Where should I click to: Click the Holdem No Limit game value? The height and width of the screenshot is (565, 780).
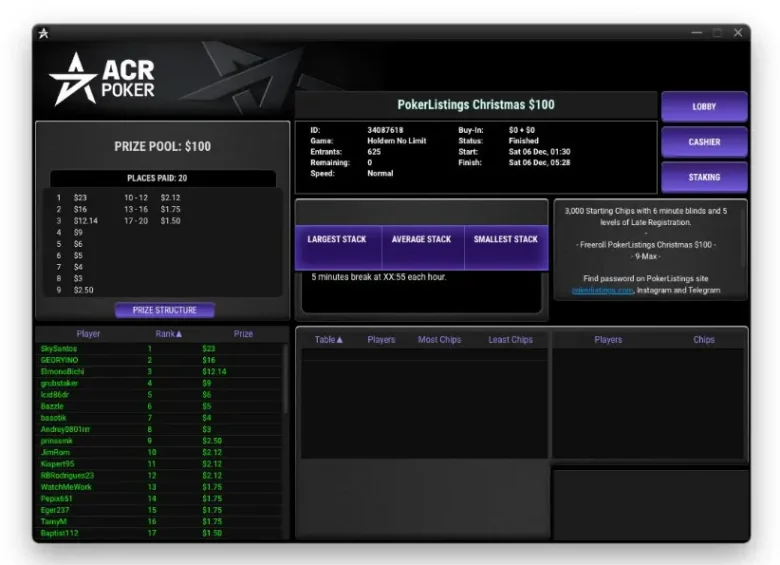click(396, 141)
